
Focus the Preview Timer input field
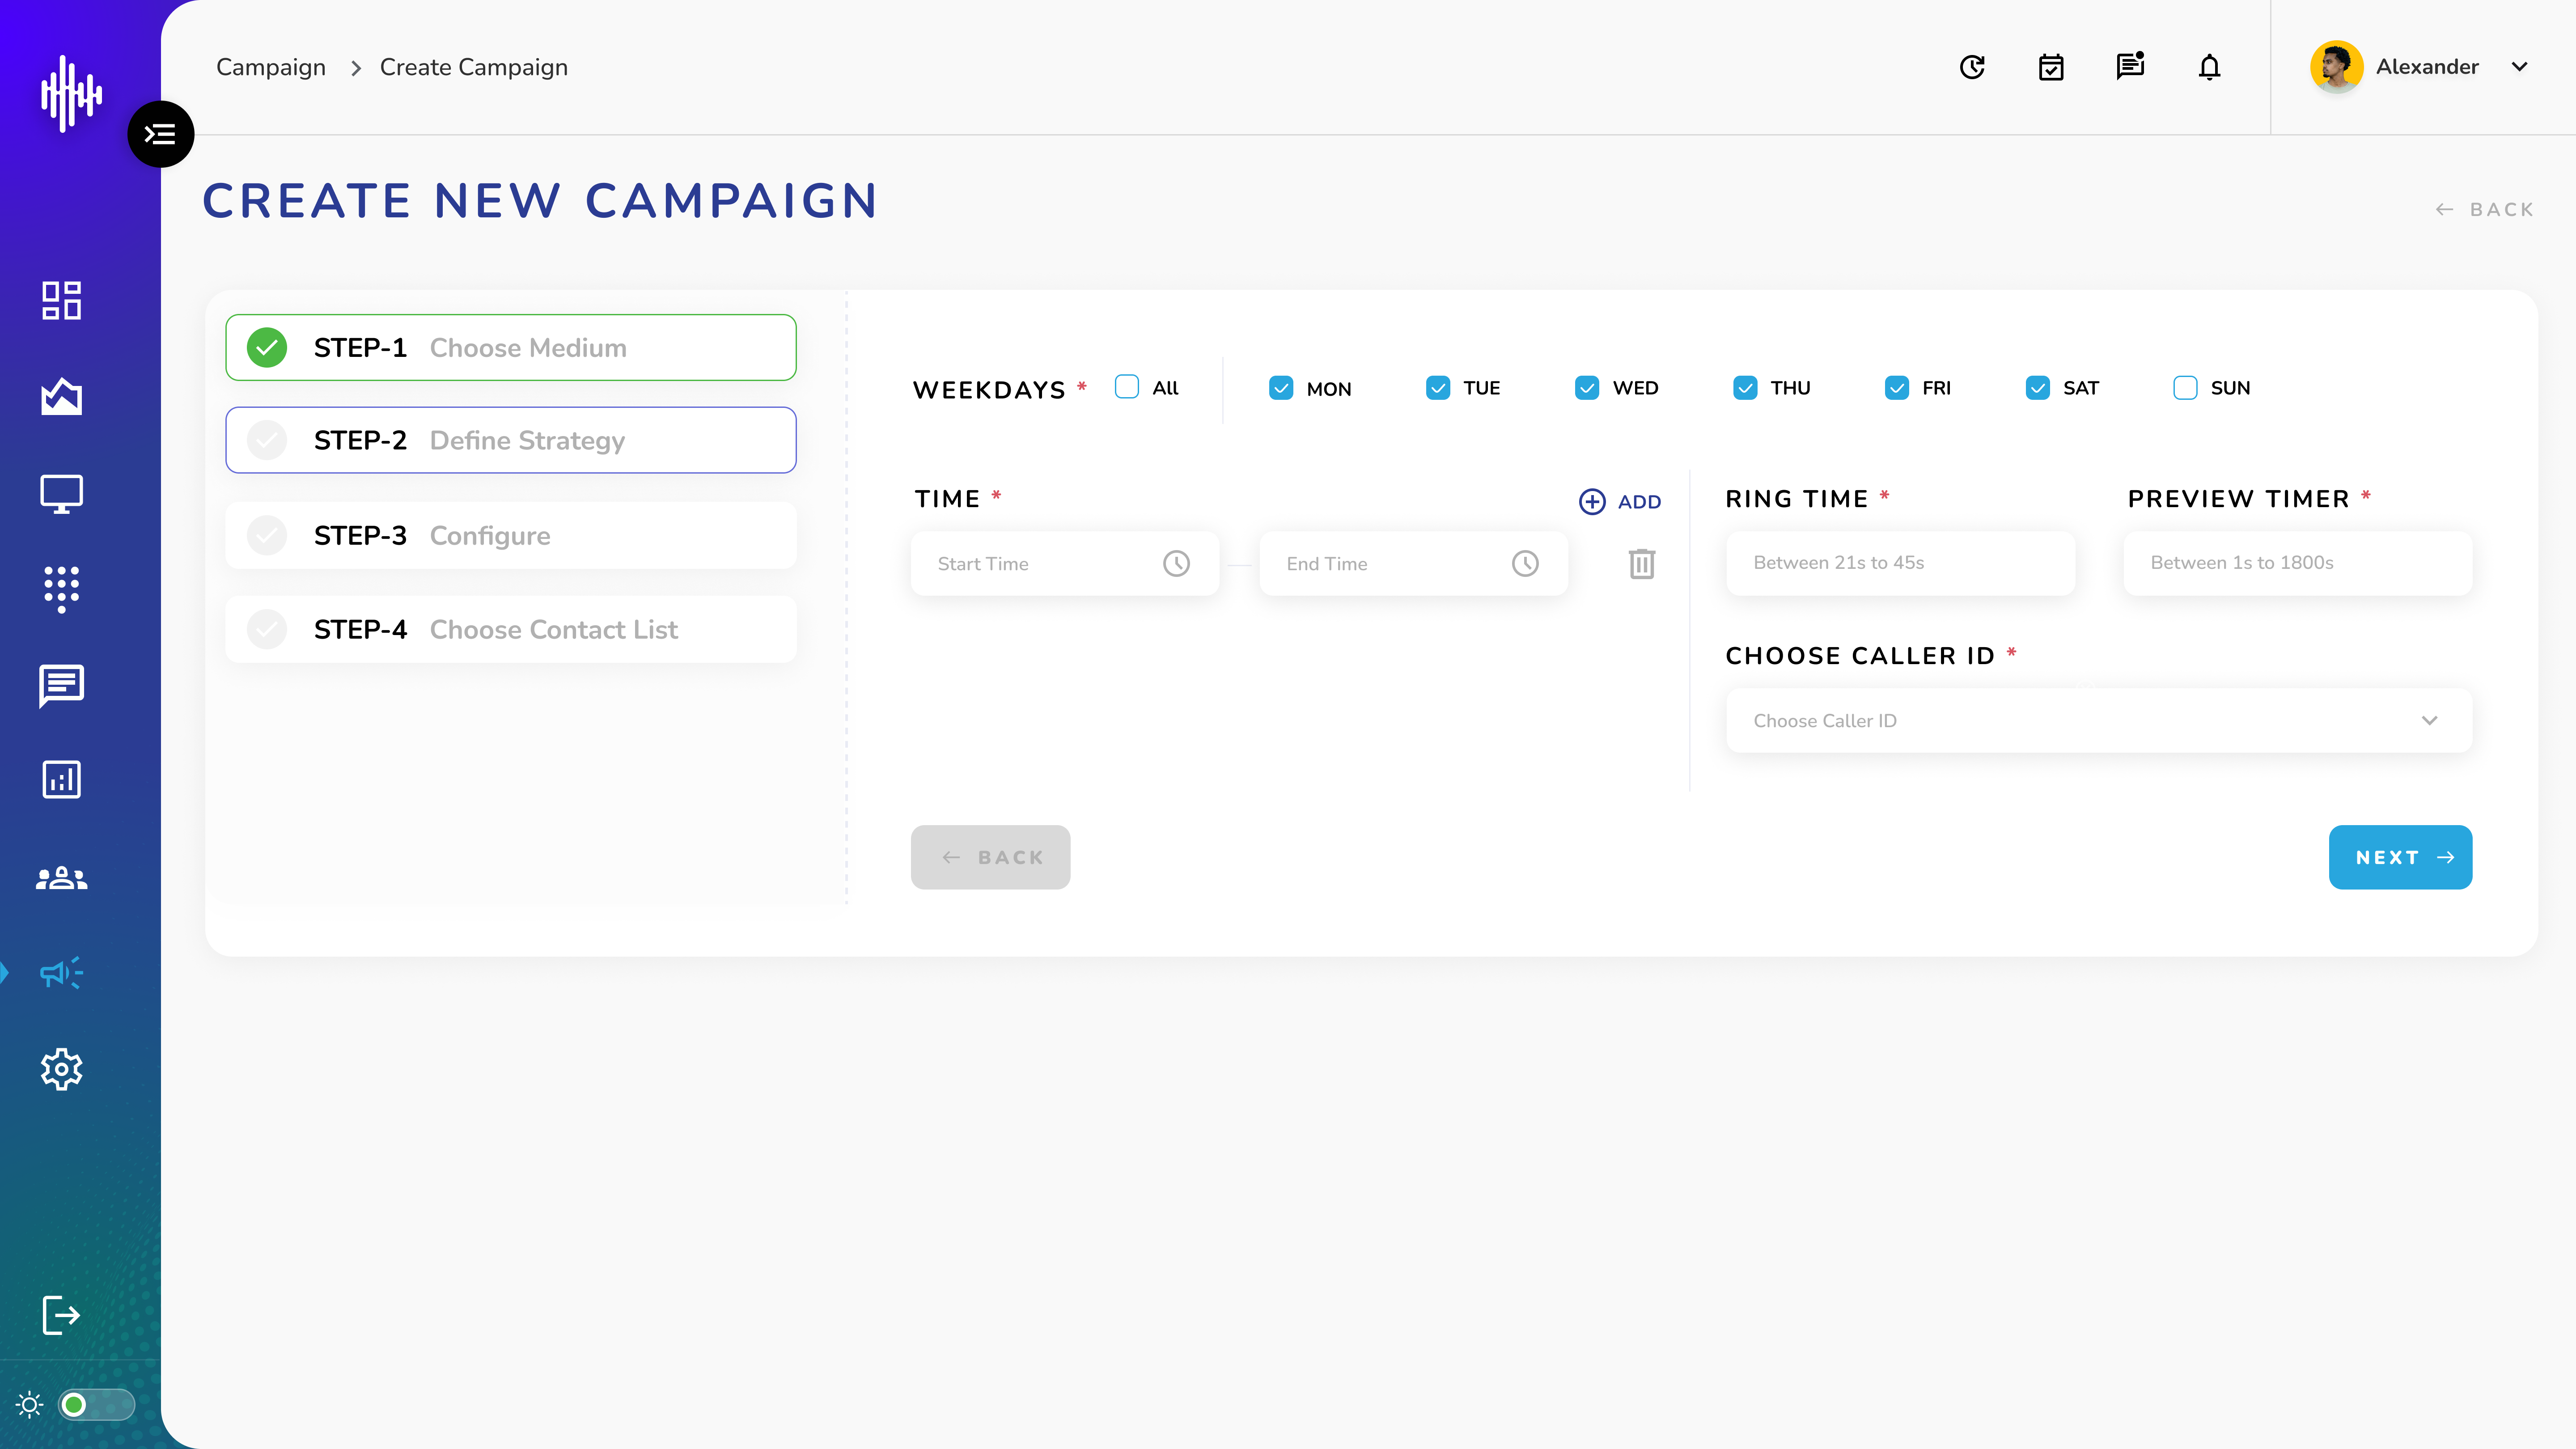(2298, 563)
